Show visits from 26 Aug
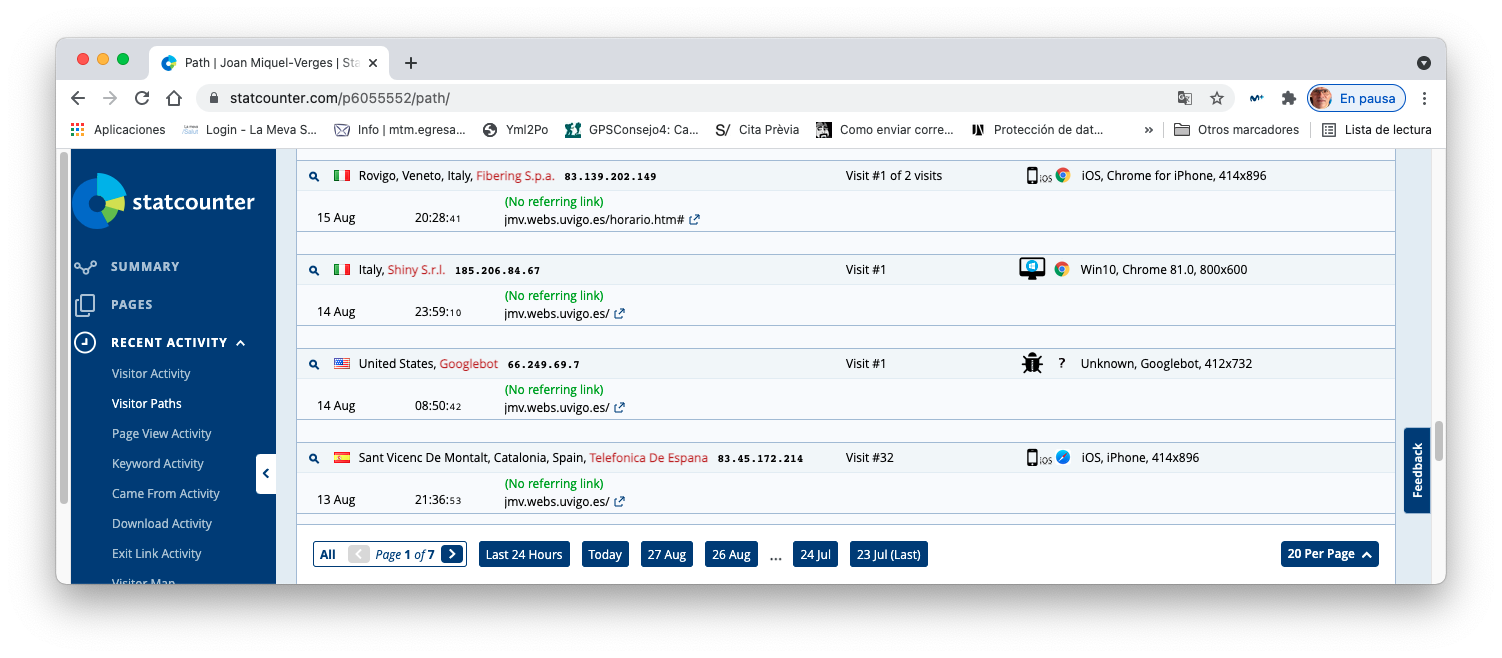This screenshot has width=1502, height=658. click(x=731, y=554)
